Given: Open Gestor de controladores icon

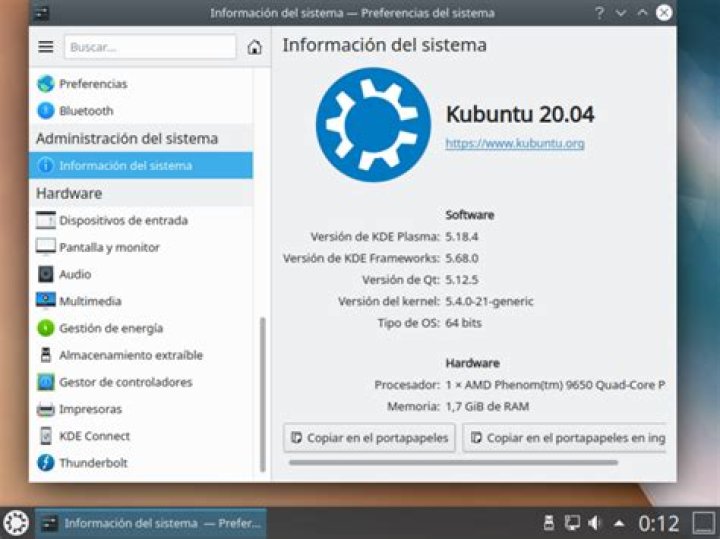Looking at the screenshot, I should pyautogui.click(x=45, y=382).
